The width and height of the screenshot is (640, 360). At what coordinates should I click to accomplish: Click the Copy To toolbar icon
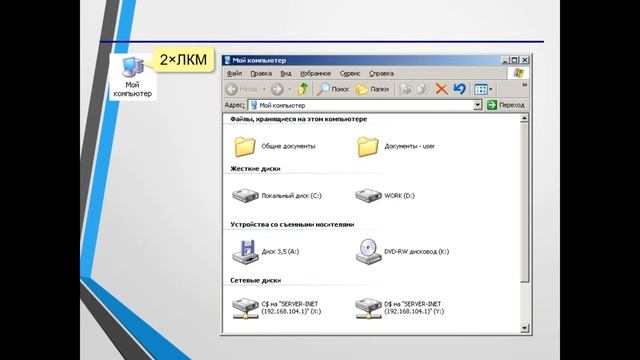[x=423, y=89]
